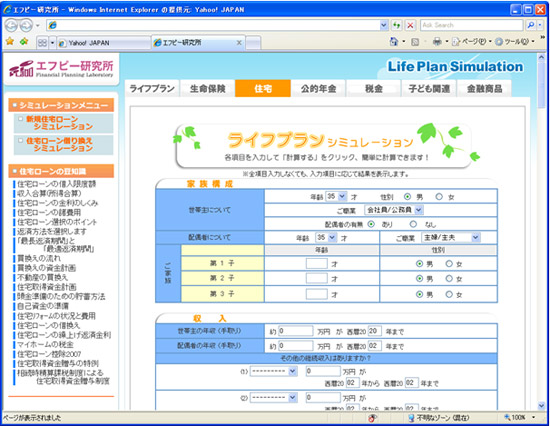Select 女 for 第1子 gender
The width and height of the screenshot is (550, 426).
point(449,264)
